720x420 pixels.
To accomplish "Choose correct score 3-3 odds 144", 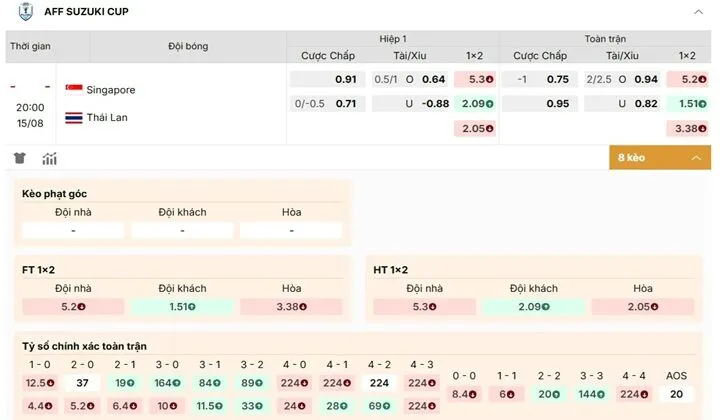I will tap(591, 394).
